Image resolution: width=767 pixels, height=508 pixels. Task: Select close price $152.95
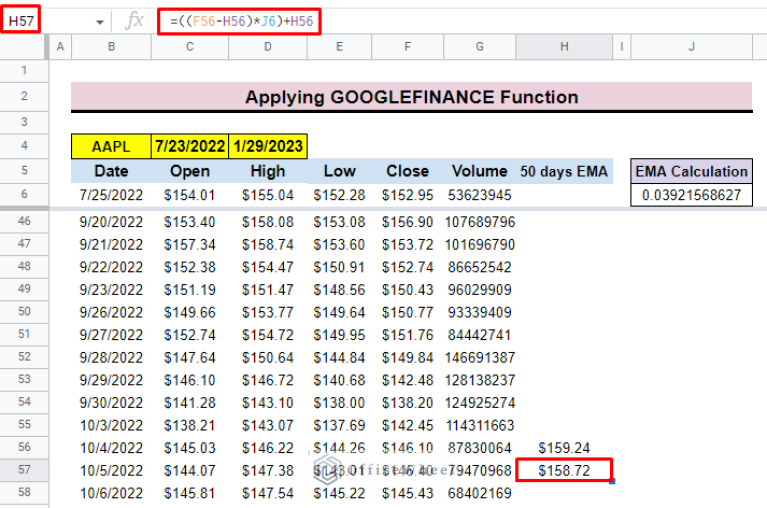pos(407,195)
